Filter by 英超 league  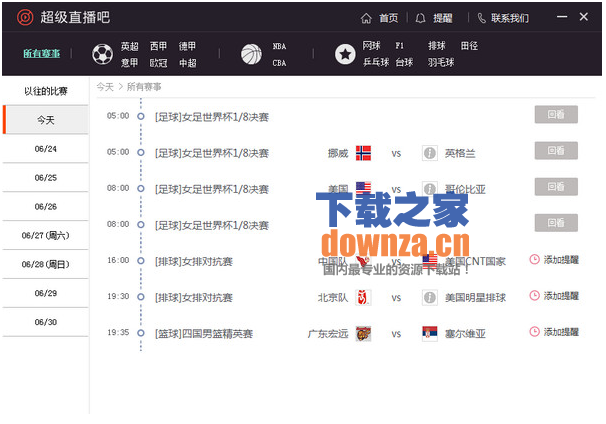129,46
